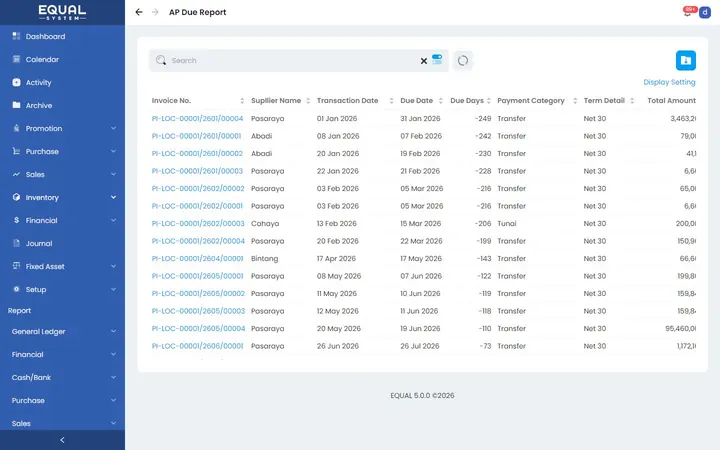Click the Calendar sidebar icon
This screenshot has height=450, width=720.
[x=17, y=59]
